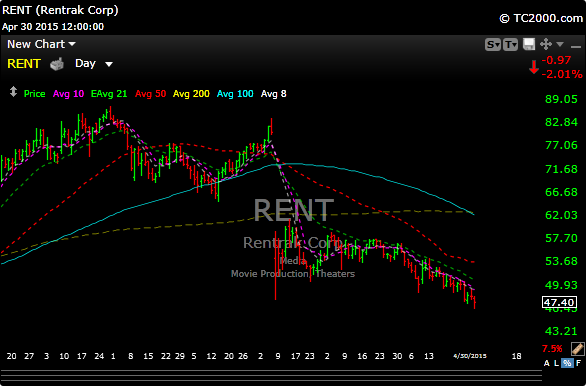Click the red down arrow change indicator
Image resolution: width=586 pixels, height=386 pixels.
point(534,67)
